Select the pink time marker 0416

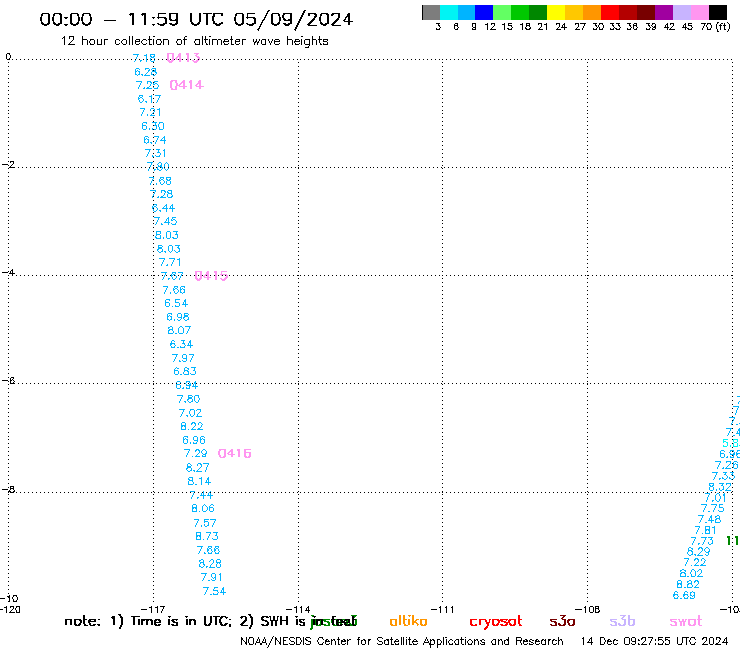[x=235, y=454]
